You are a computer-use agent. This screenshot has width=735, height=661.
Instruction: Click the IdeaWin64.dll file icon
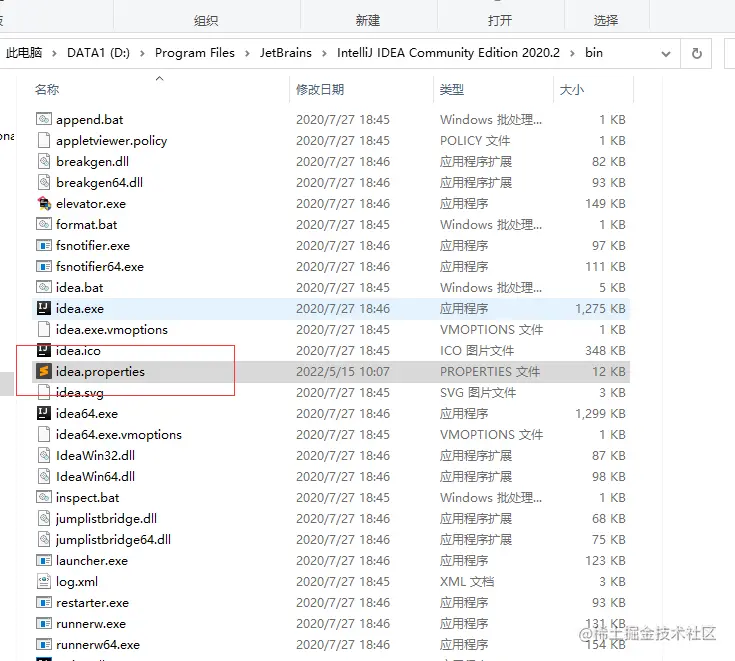(x=44, y=476)
